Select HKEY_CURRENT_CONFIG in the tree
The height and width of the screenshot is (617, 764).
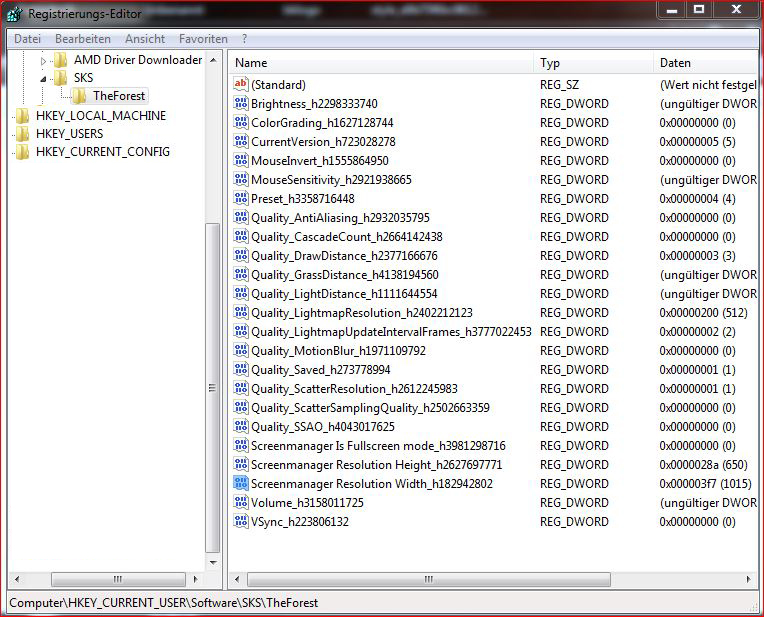coord(102,152)
